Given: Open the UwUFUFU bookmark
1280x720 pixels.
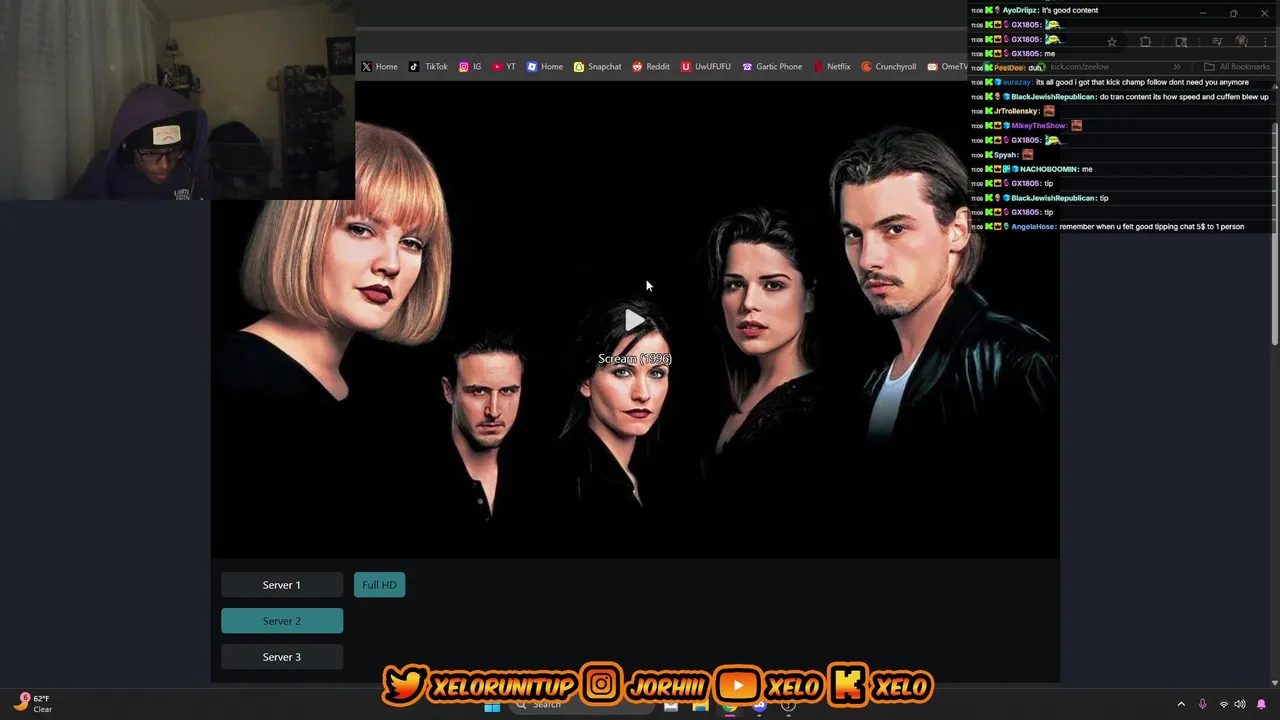Looking at the screenshot, I should tap(706, 67).
